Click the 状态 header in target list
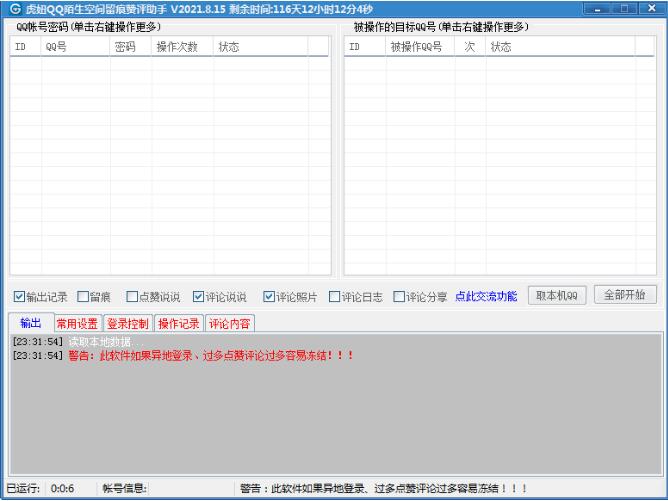Image resolution: width=668 pixels, height=501 pixels. [x=560, y=46]
